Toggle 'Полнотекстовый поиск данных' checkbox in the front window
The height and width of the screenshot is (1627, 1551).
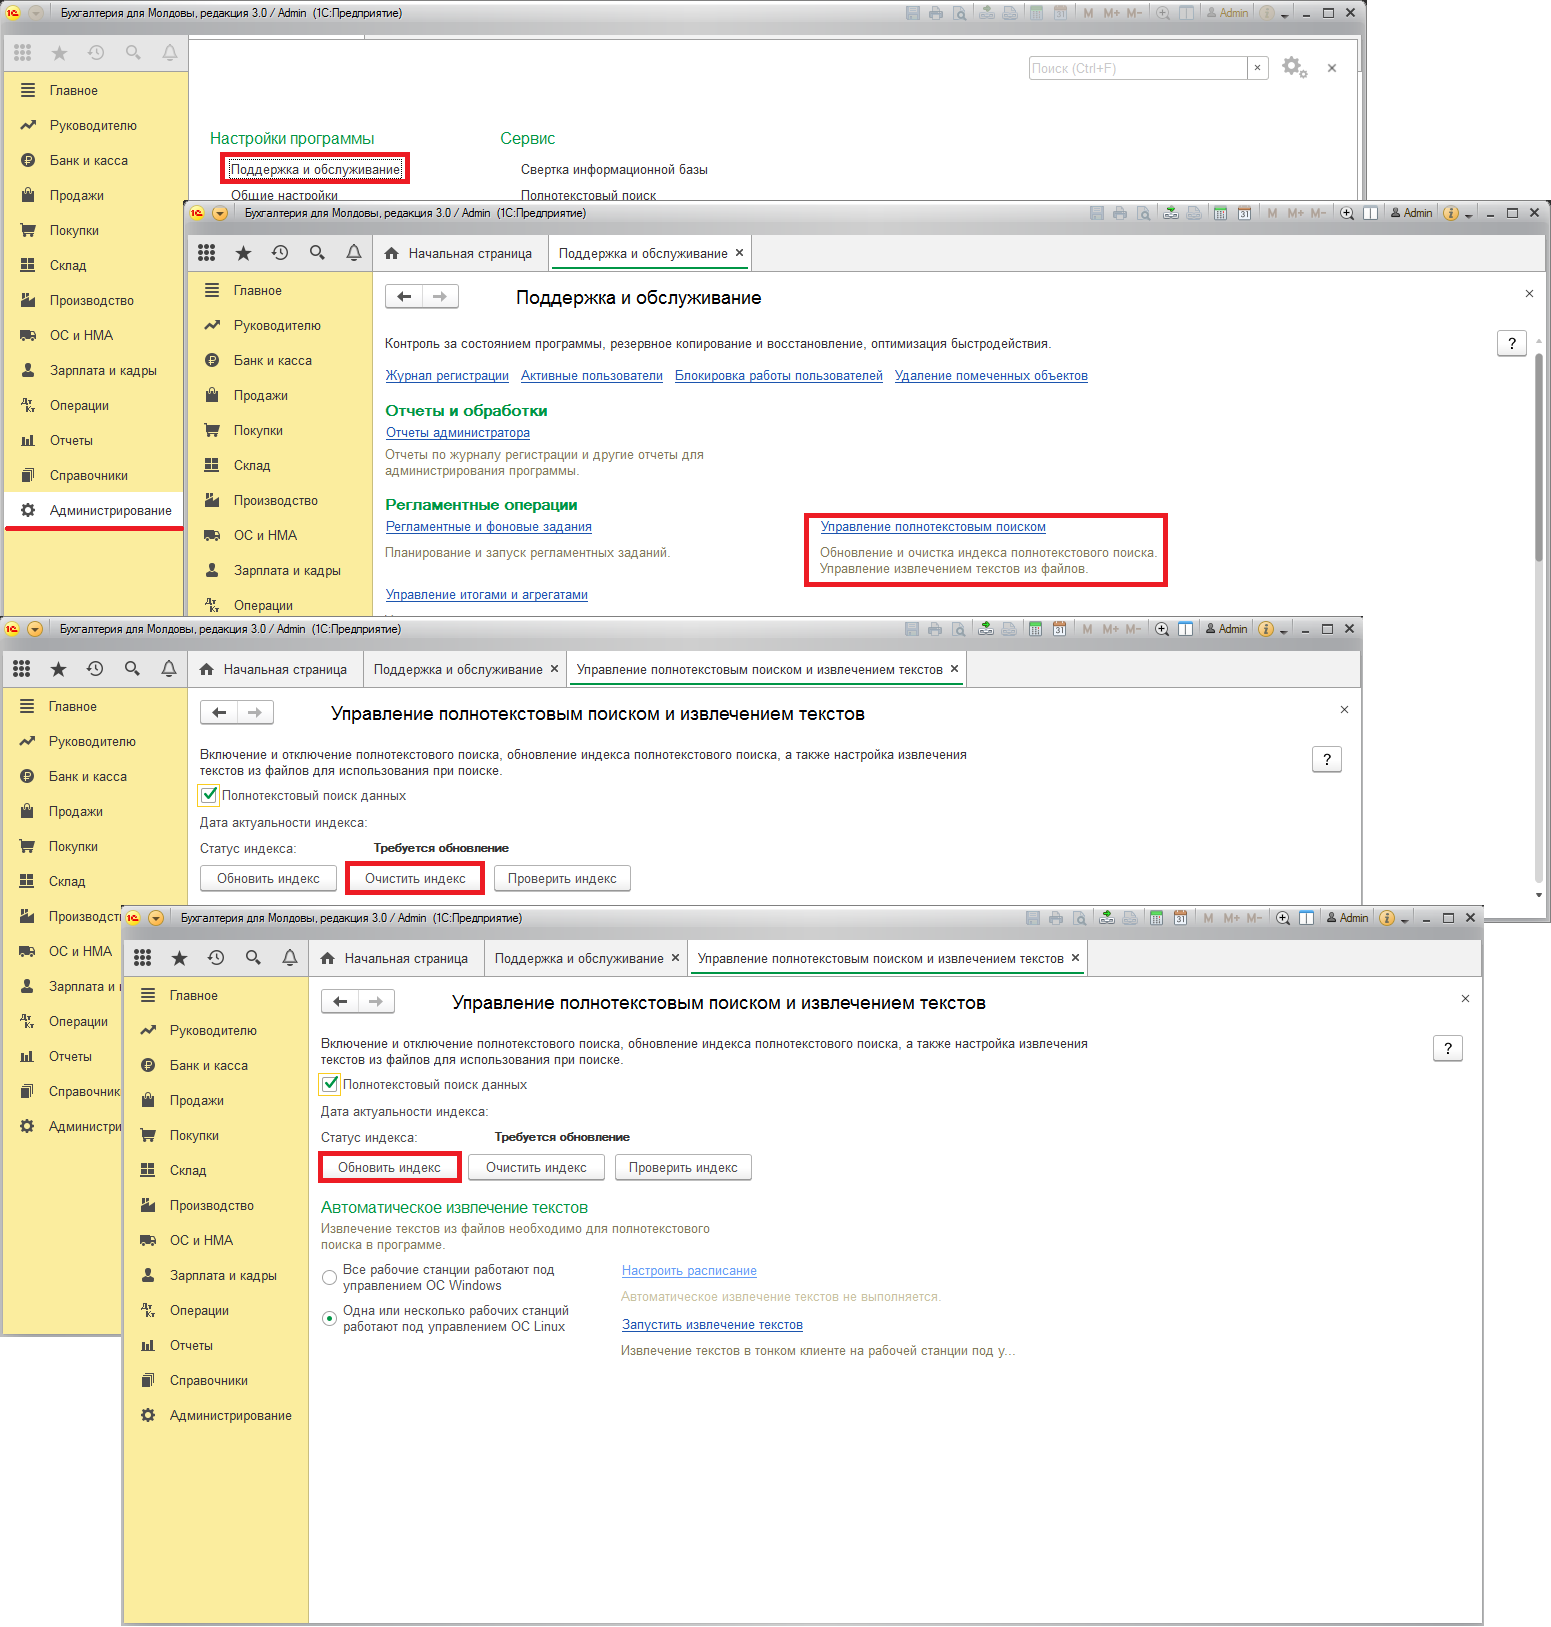pos(330,1084)
